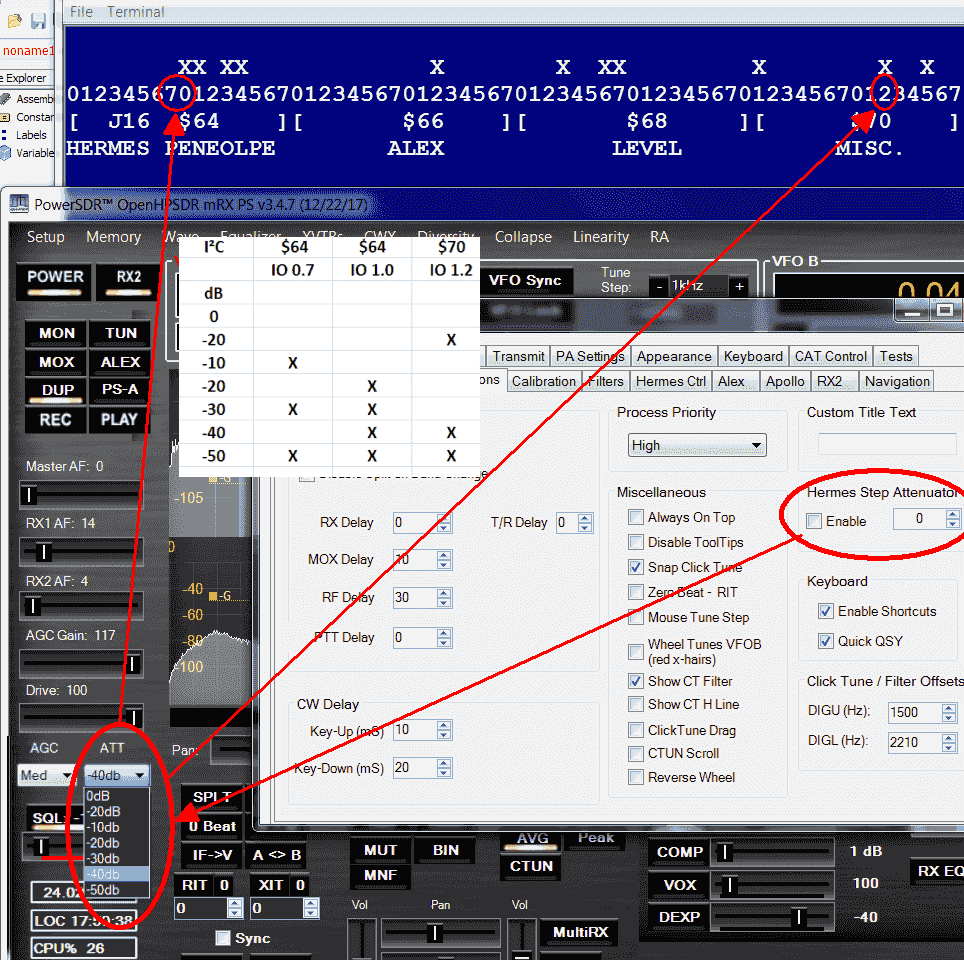964x960 pixels.
Task: Toggle the MON monitor button
Action: pyautogui.click(x=57, y=333)
